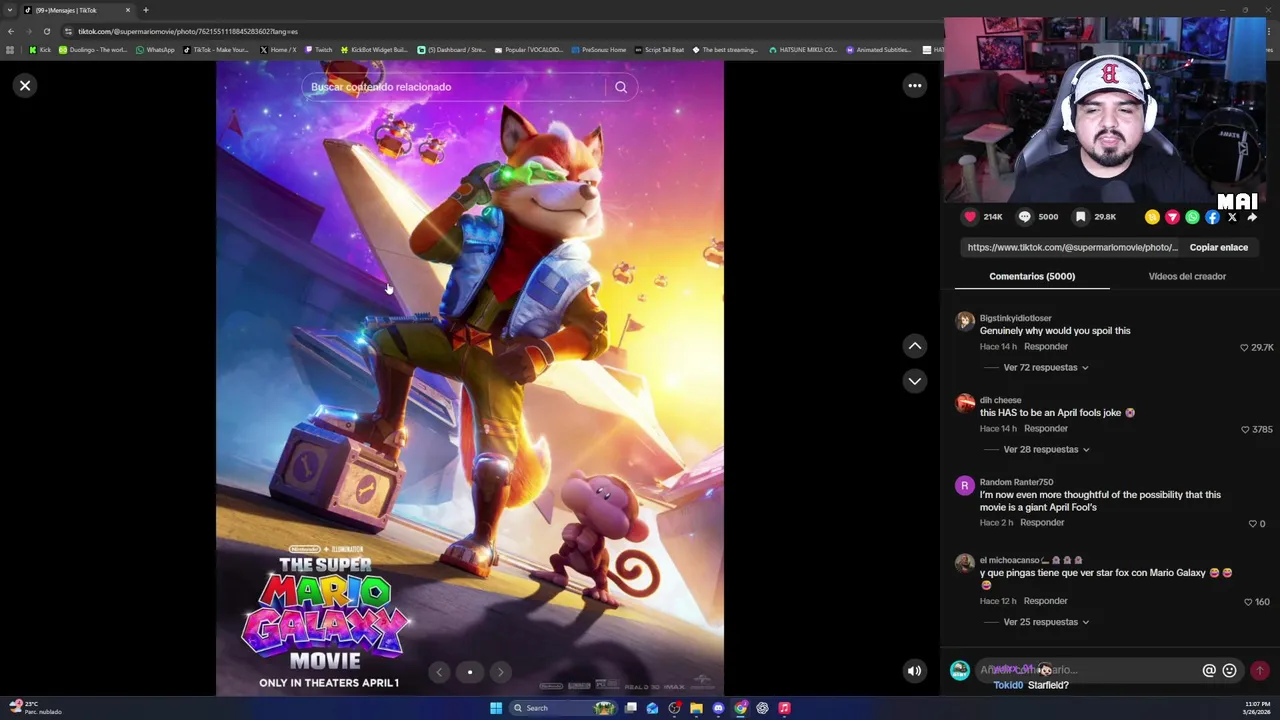Toggle sound with the speaker icon
The width and height of the screenshot is (1280, 720).
pyautogui.click(x=914, y=672)
